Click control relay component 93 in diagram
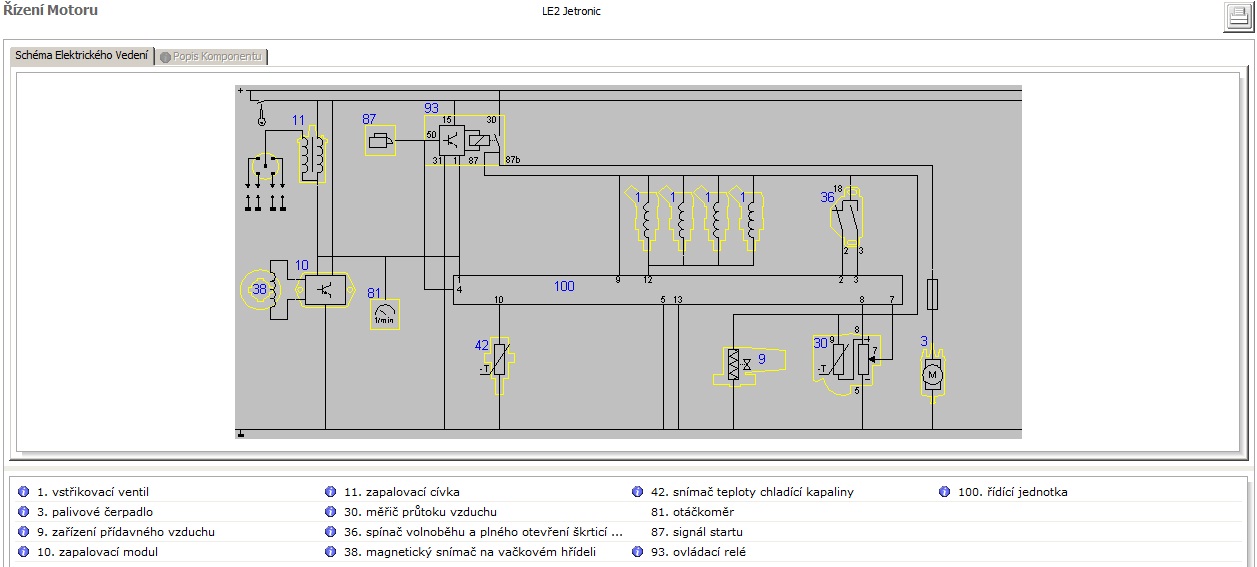This screenshot has height=567, width=1257. coord(465,140)
